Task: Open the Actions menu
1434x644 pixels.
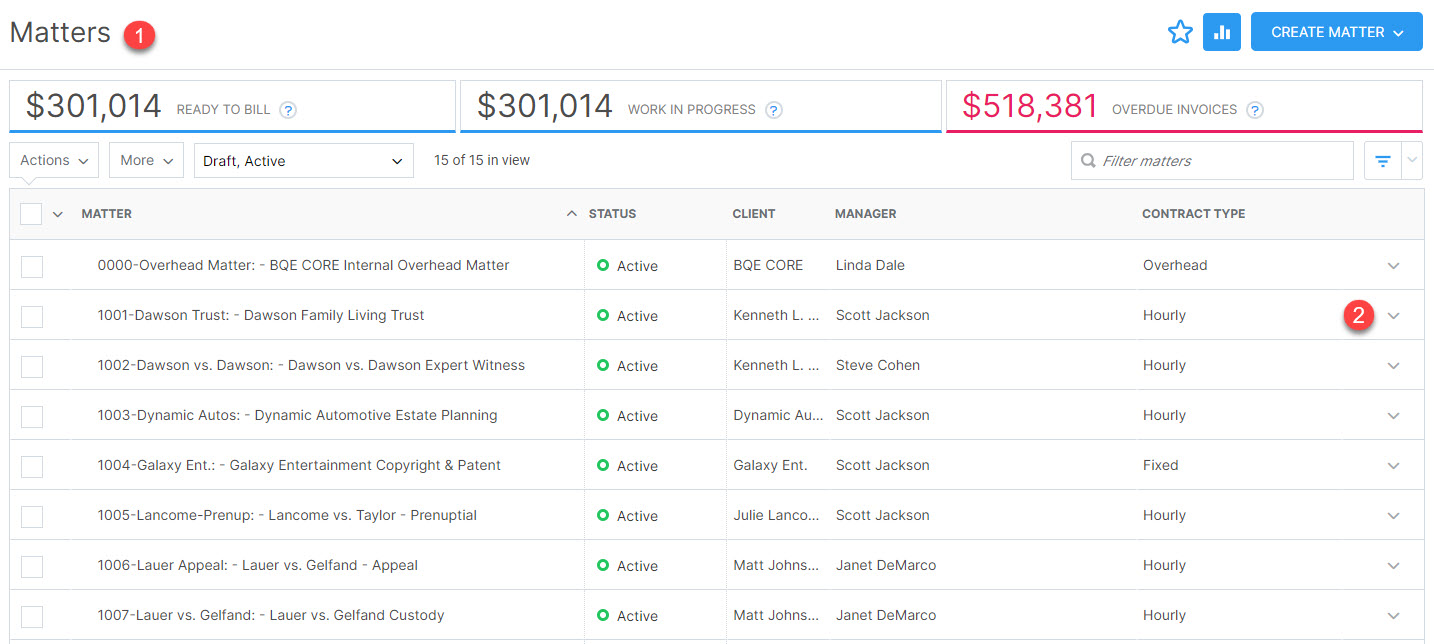Action: 54,161
